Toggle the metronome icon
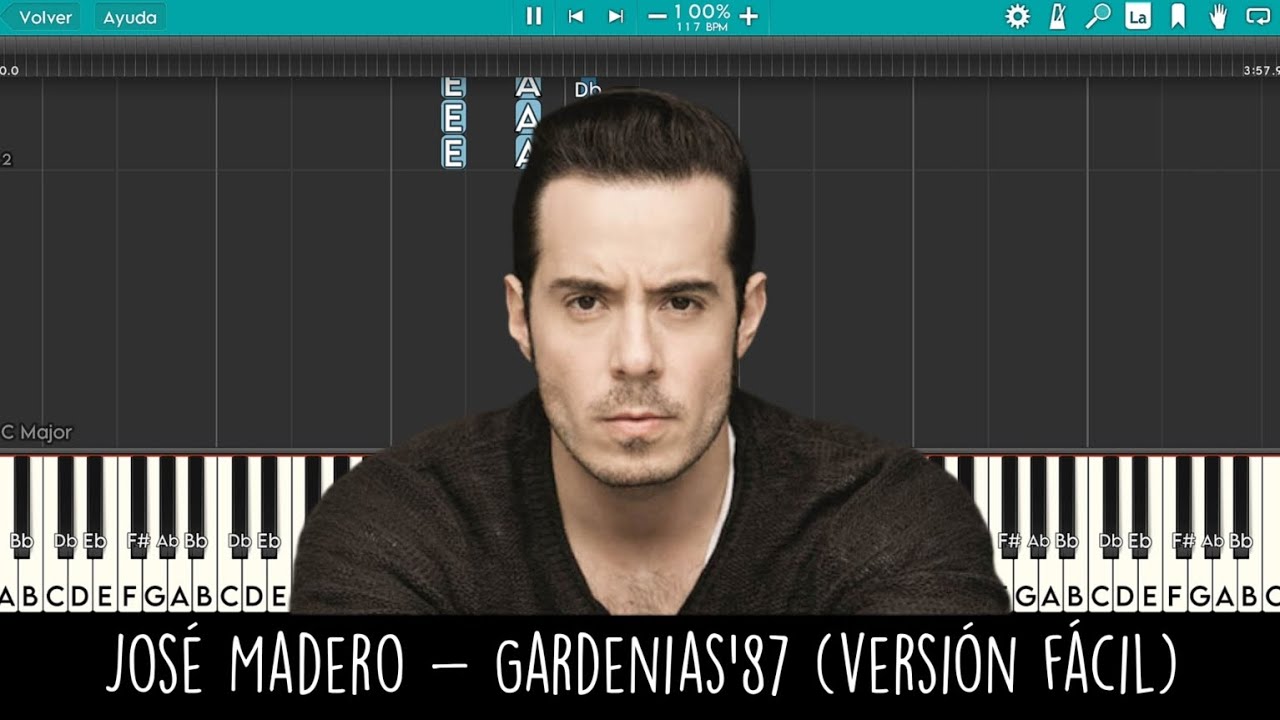Image resolution: width=1280 pixels, height=720 pixels. [x=1059, y=16]
